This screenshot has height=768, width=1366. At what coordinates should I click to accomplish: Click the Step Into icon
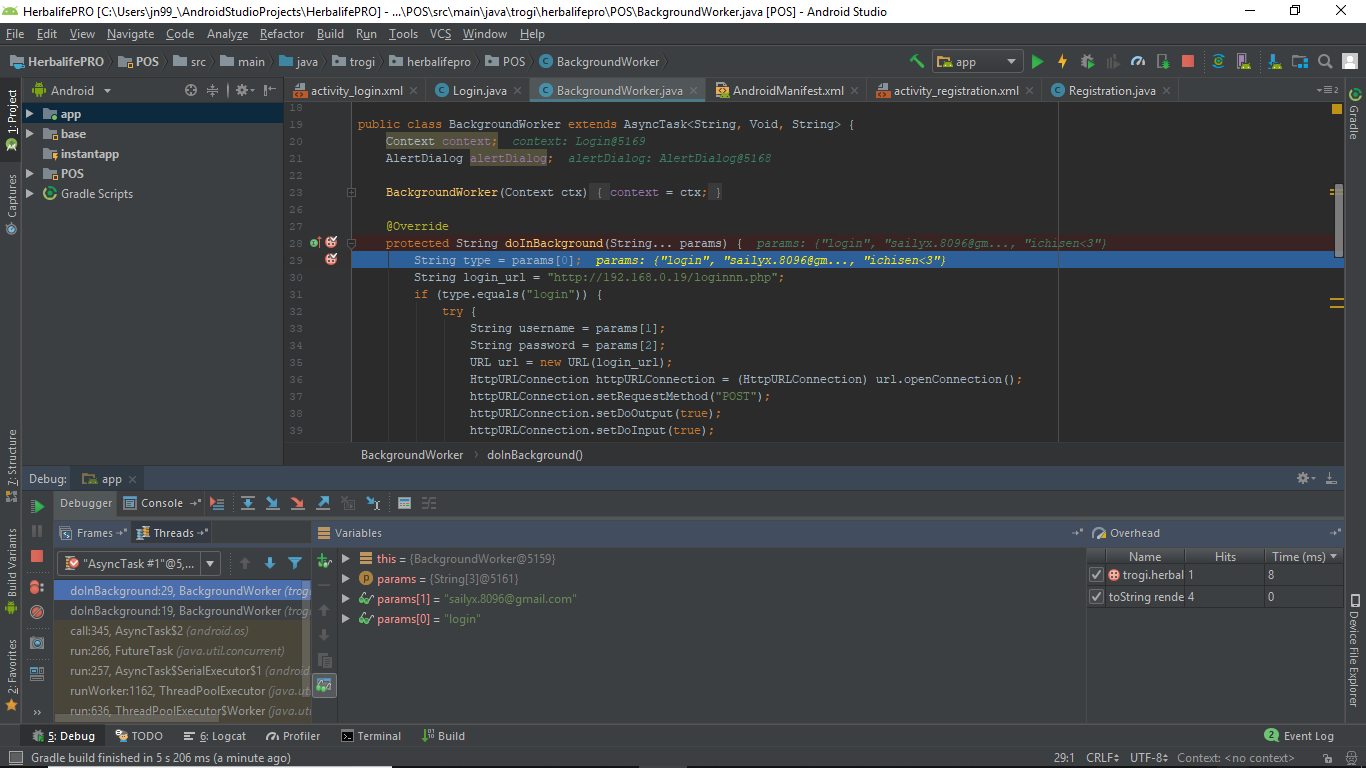[272, 503]
